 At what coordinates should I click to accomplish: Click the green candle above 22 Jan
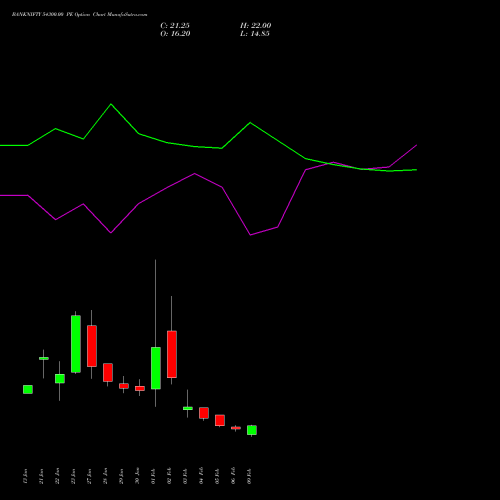[x=60, y=378]
